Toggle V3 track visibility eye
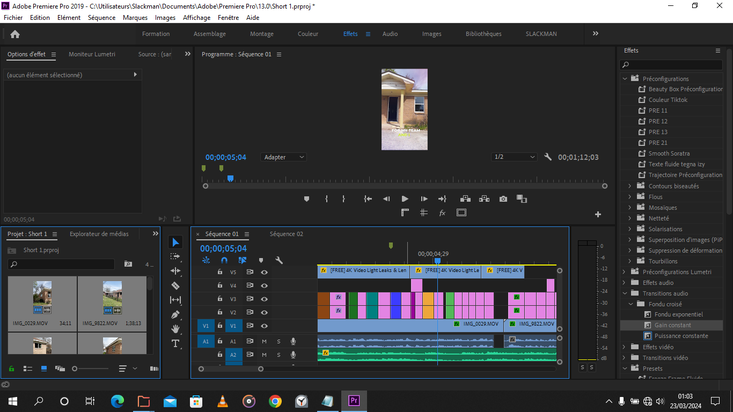This screenshot has height=412, width=733. point(264,299)
